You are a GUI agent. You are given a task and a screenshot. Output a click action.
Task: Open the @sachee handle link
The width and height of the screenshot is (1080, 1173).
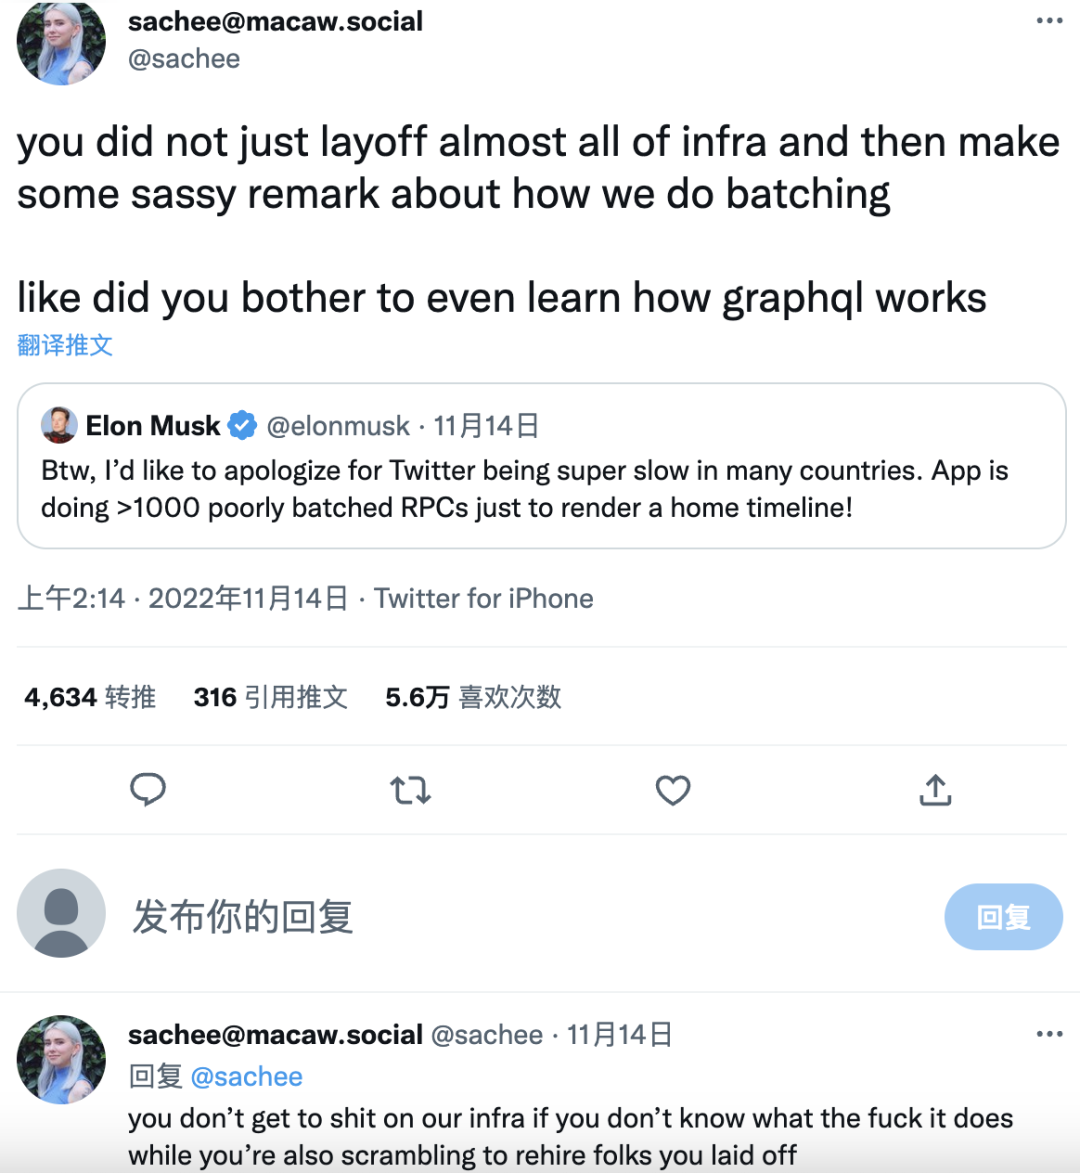tap(185, 58)
